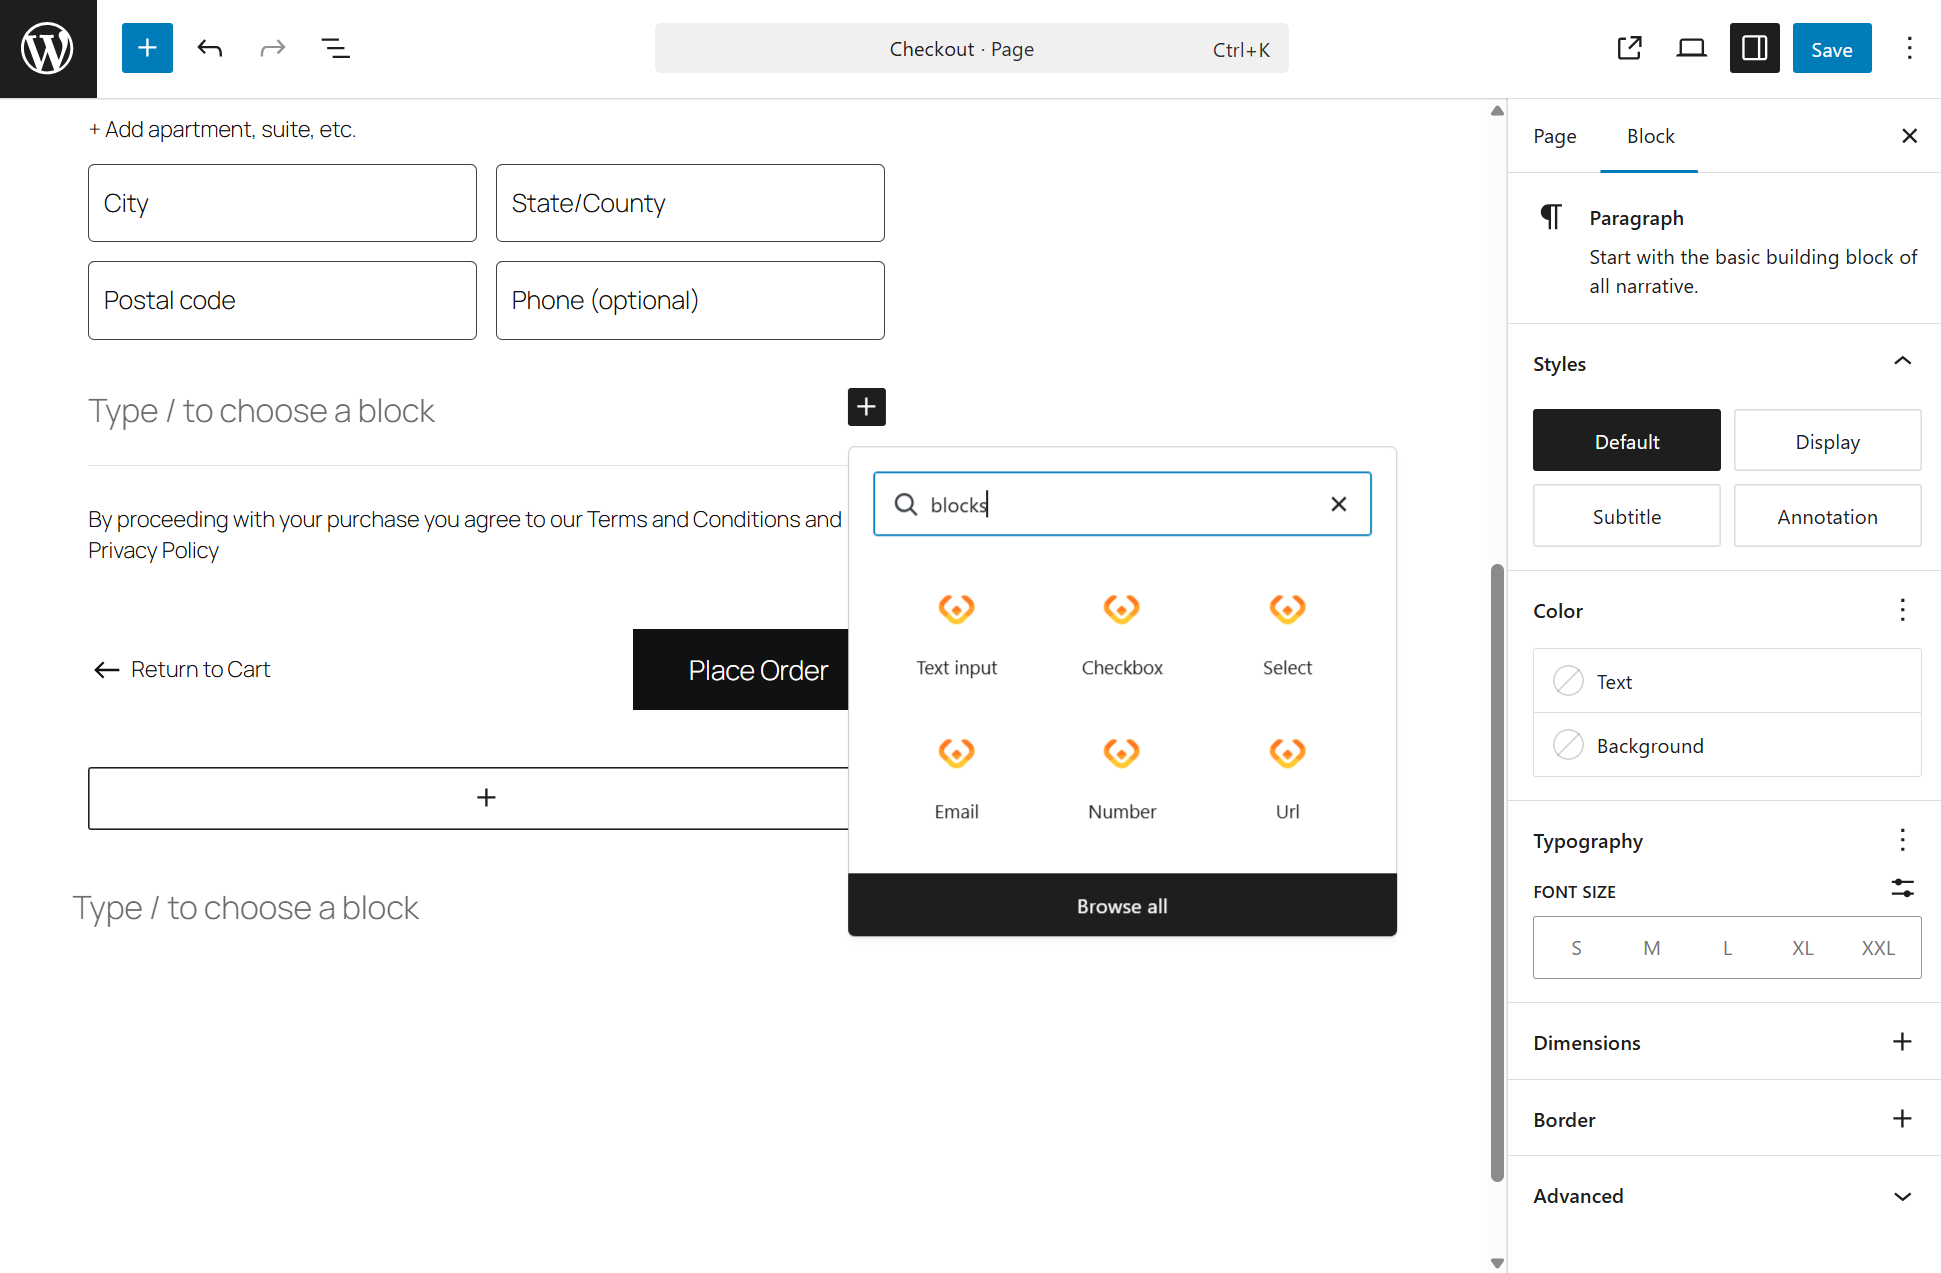The image size is (1941, 1273).
Task: Toggle the block inserter plus button
Action: (x=147, y=48)
